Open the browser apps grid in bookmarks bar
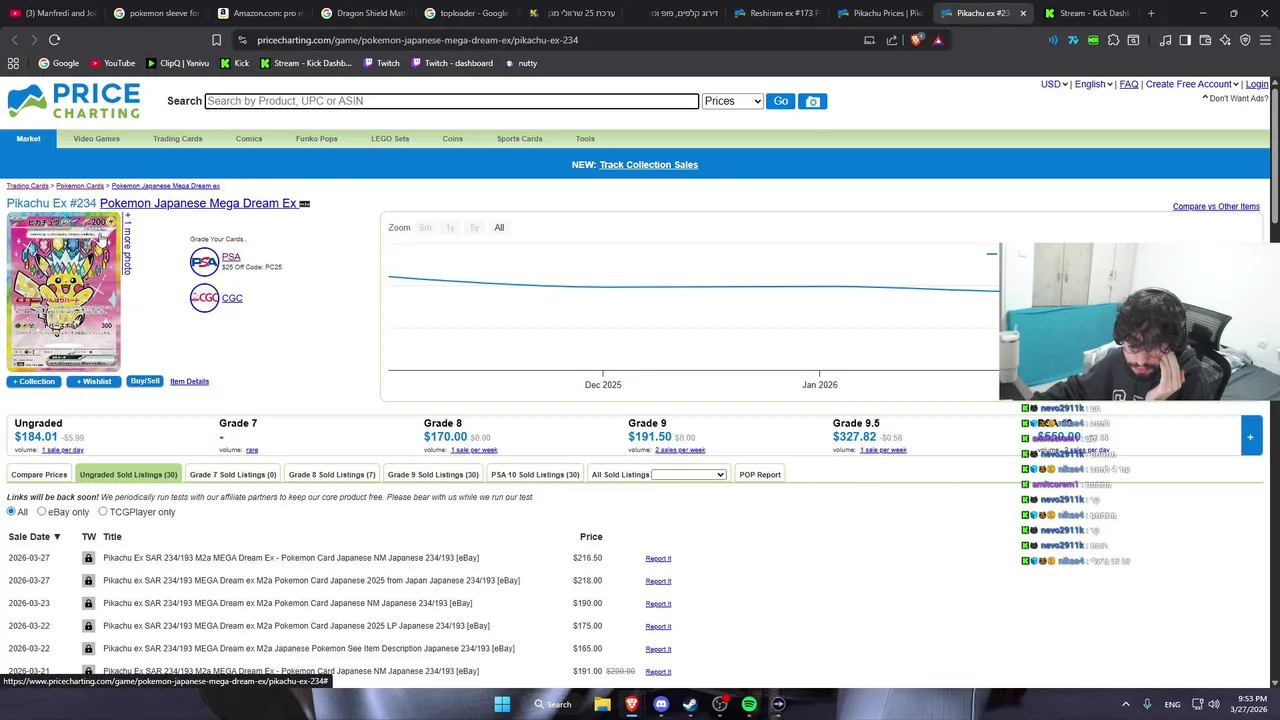This screenshot has width=1280, height=720. [x=13, y=63]
